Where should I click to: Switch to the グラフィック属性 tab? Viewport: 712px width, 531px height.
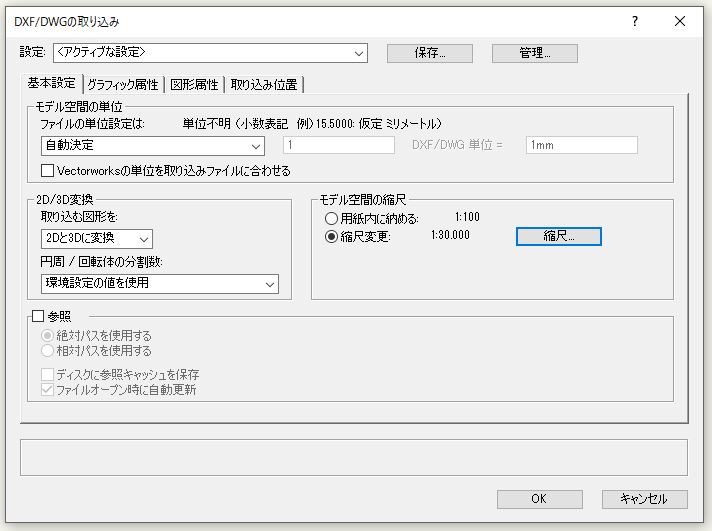[x=123, y=84]
